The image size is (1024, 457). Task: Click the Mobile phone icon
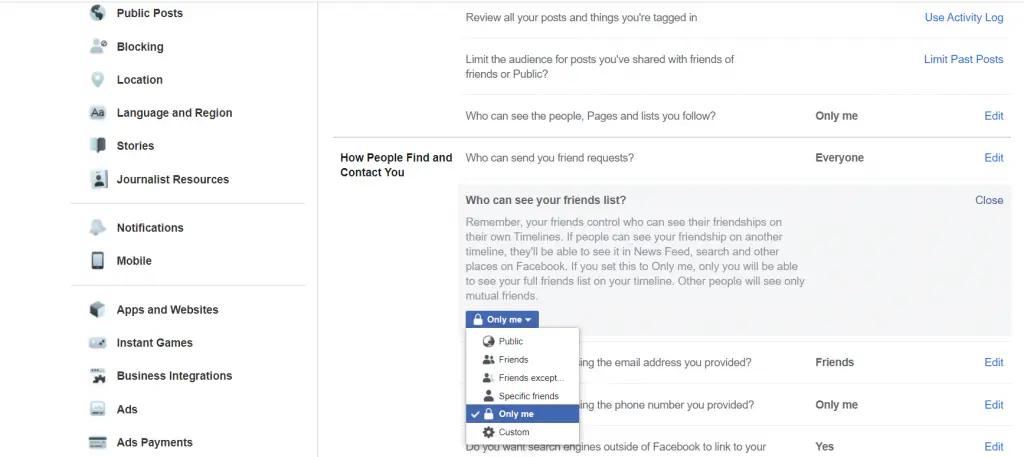pyautogui.click(x=97, y=260)
